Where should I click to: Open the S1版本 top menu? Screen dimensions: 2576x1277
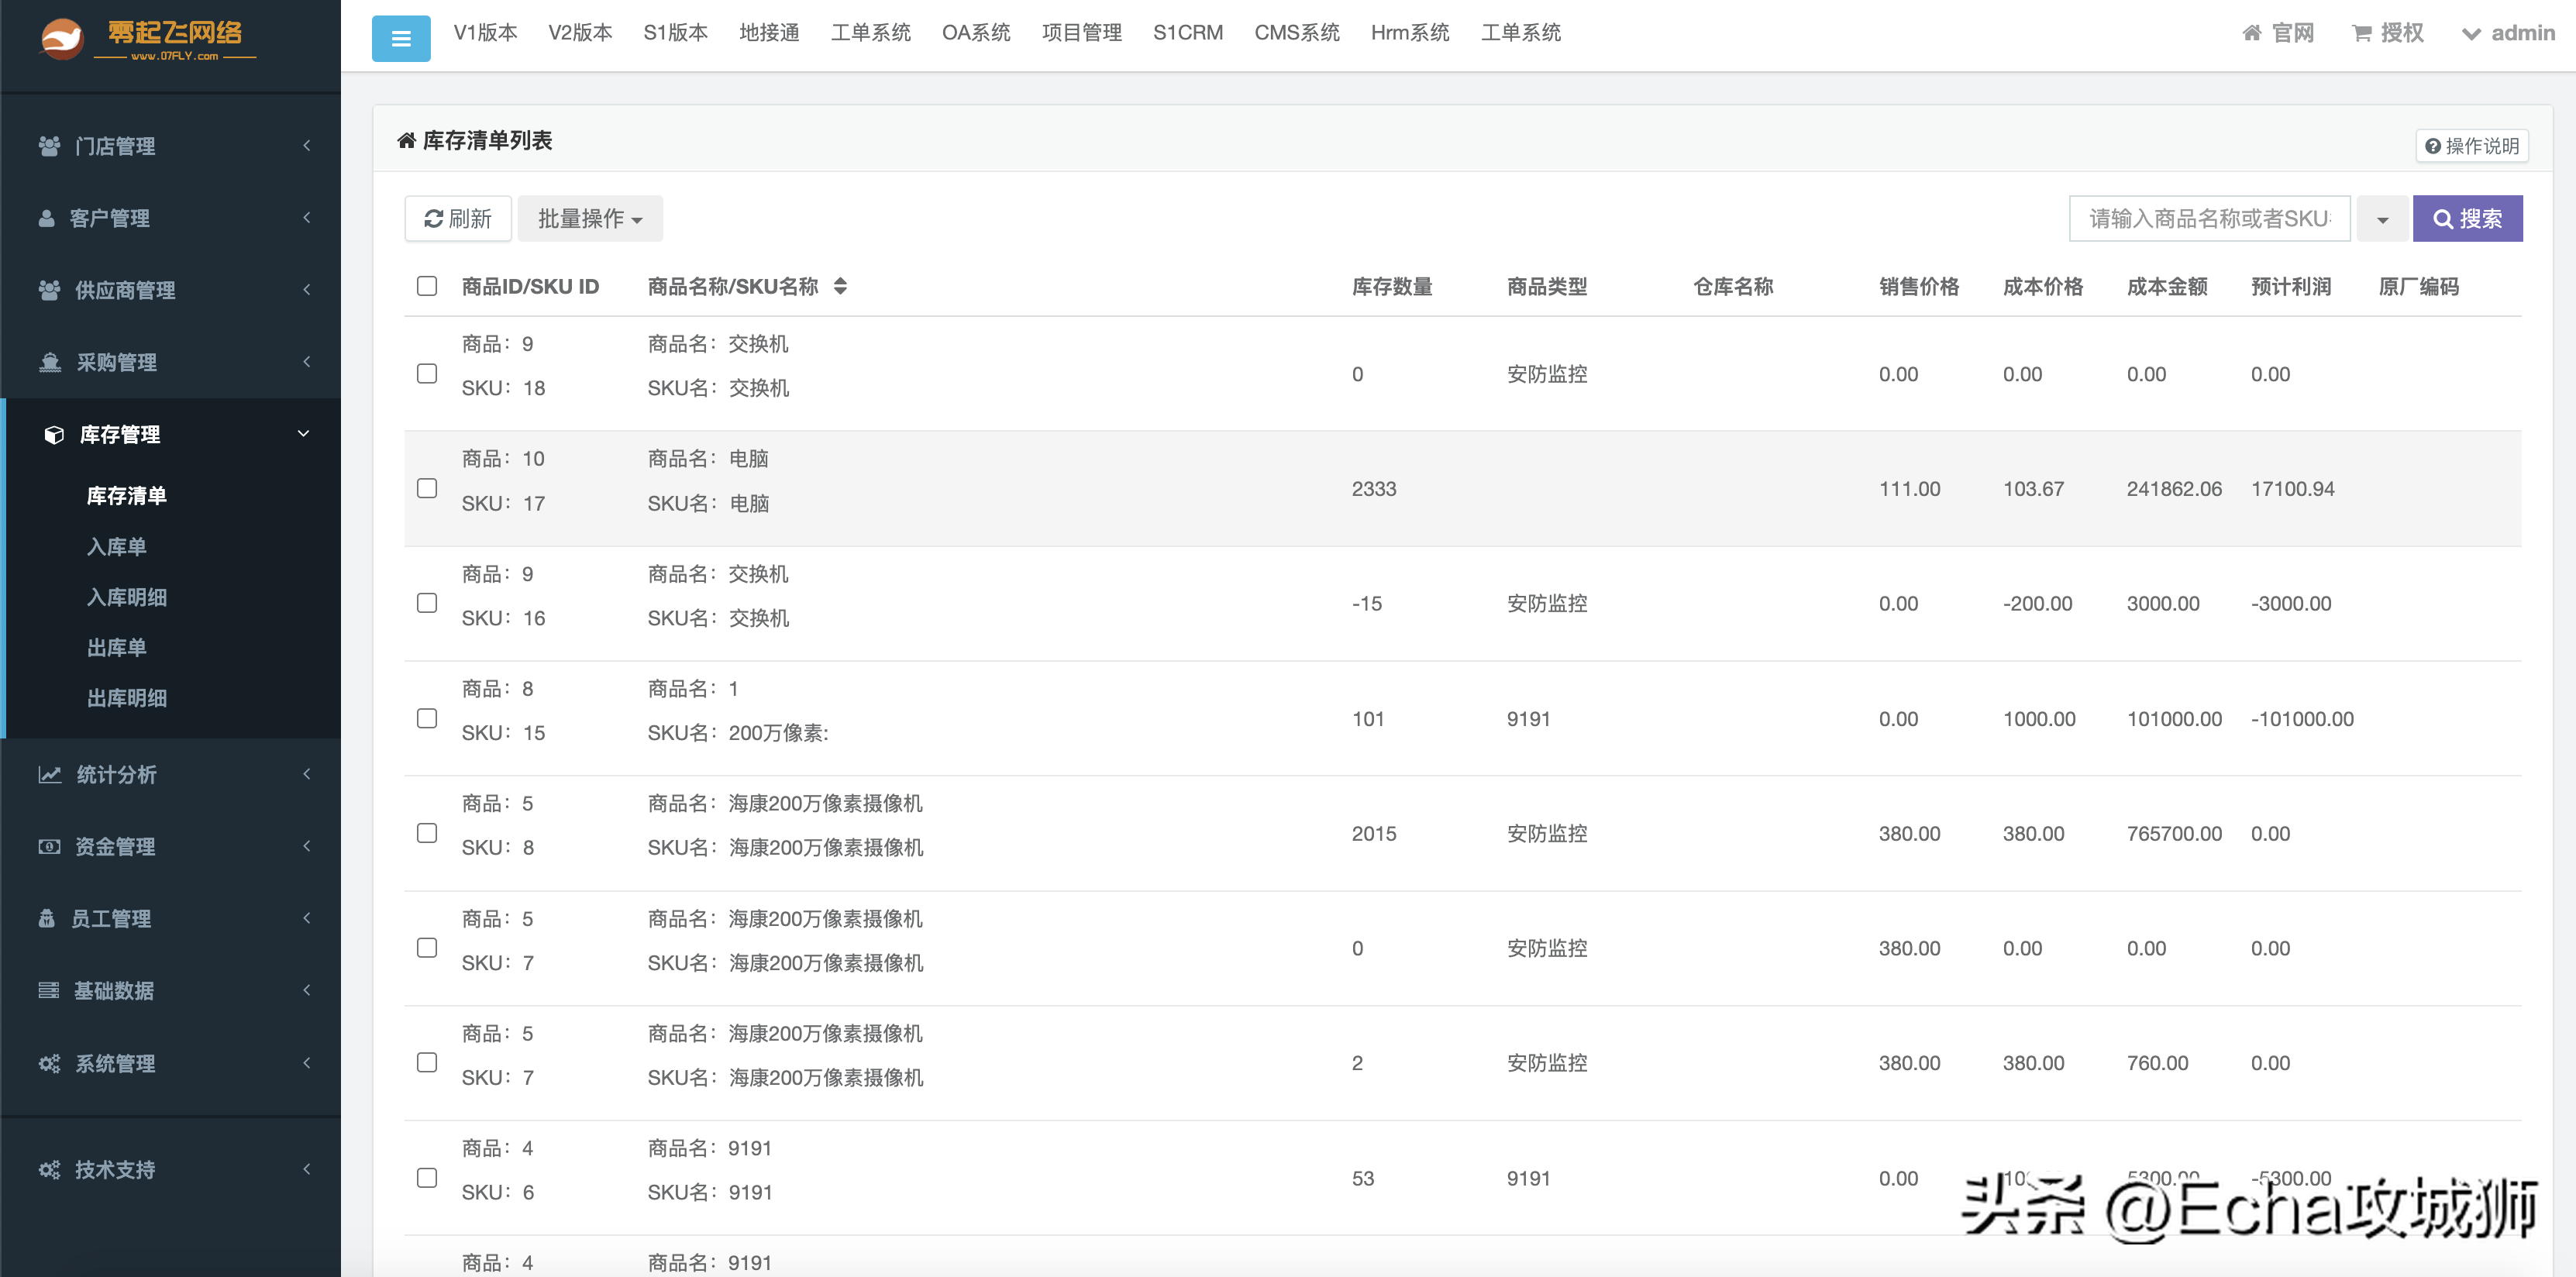(x=675, y=33)
